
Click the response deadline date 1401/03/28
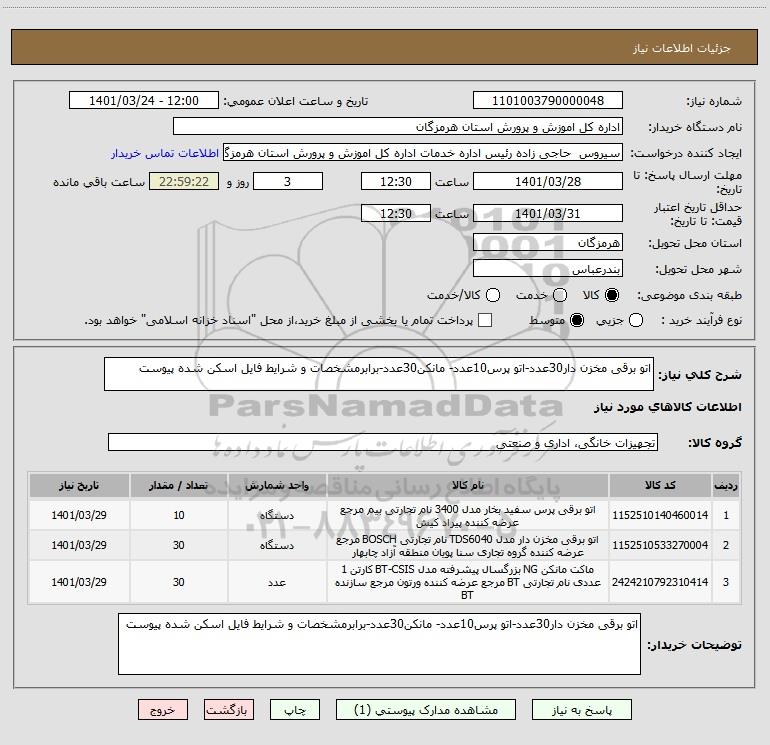tap(548, 181)
